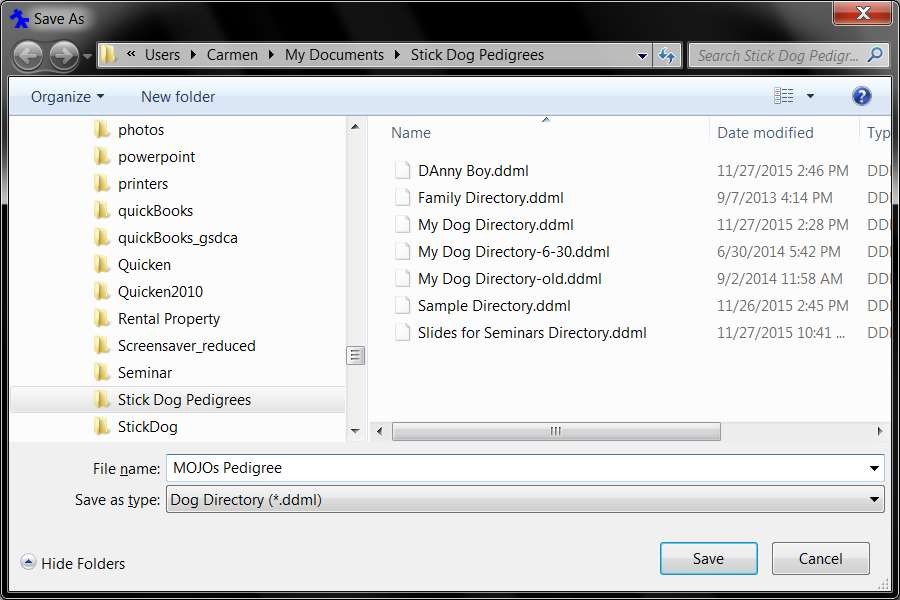Select the Sample Directory.ddml document icon
Screen dimensions: 900x600
pos(403,305)
